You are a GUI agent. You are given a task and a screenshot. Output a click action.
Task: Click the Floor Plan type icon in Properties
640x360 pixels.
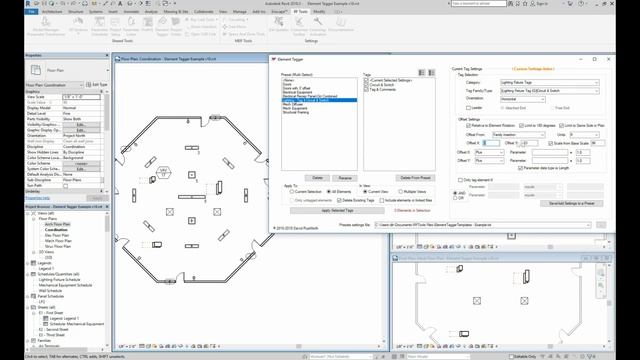tap(36, 70)
